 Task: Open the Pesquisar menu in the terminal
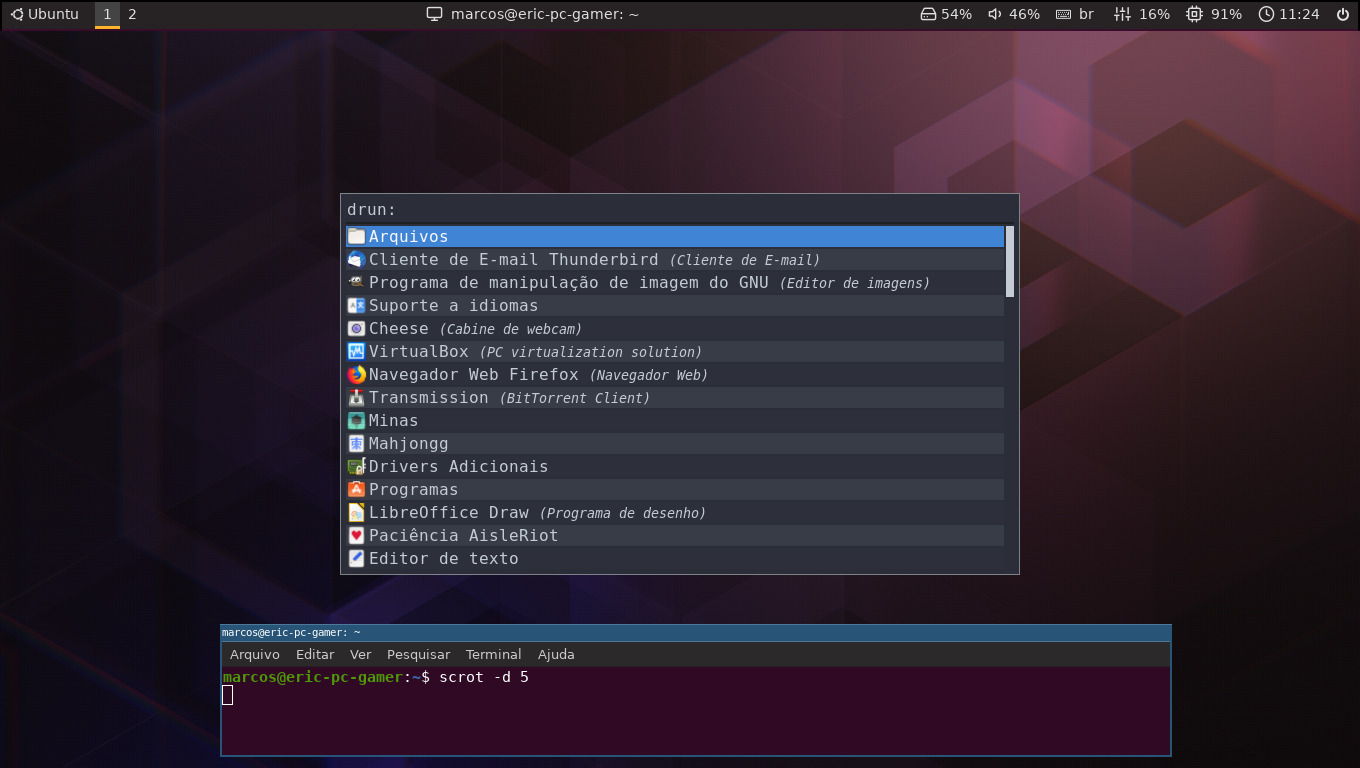418,654
